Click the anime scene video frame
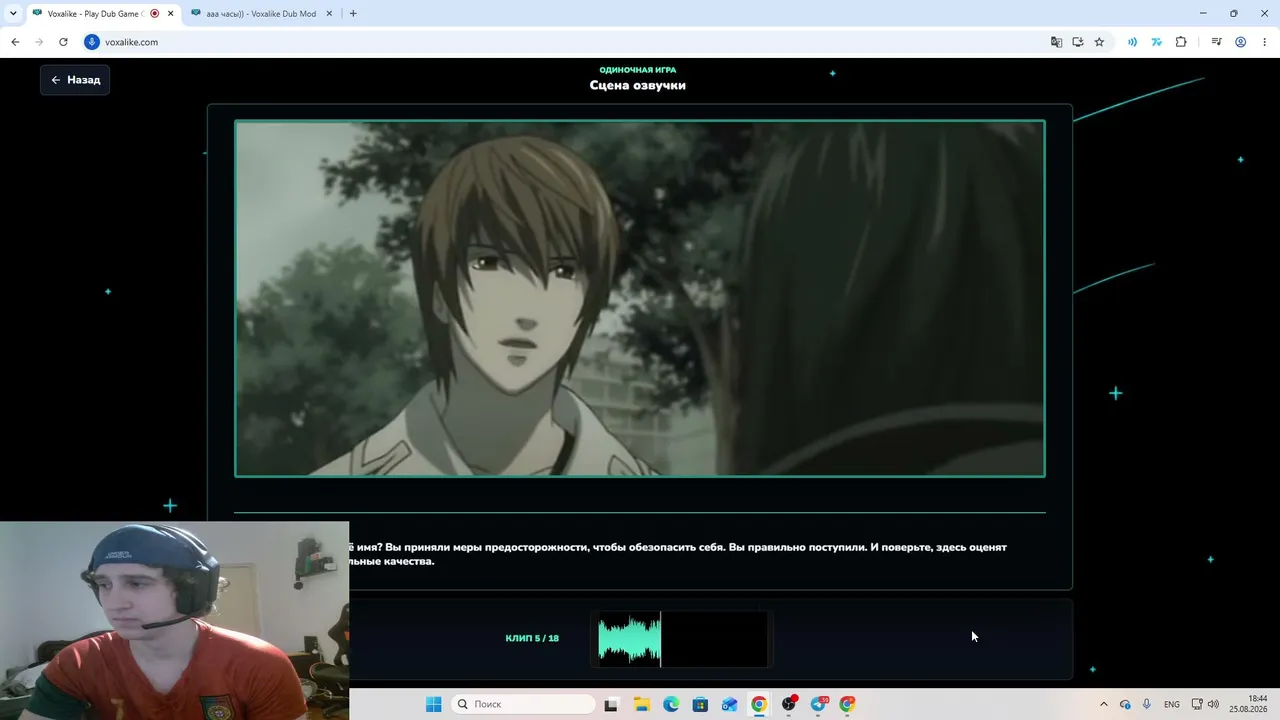 click(640, 299)
